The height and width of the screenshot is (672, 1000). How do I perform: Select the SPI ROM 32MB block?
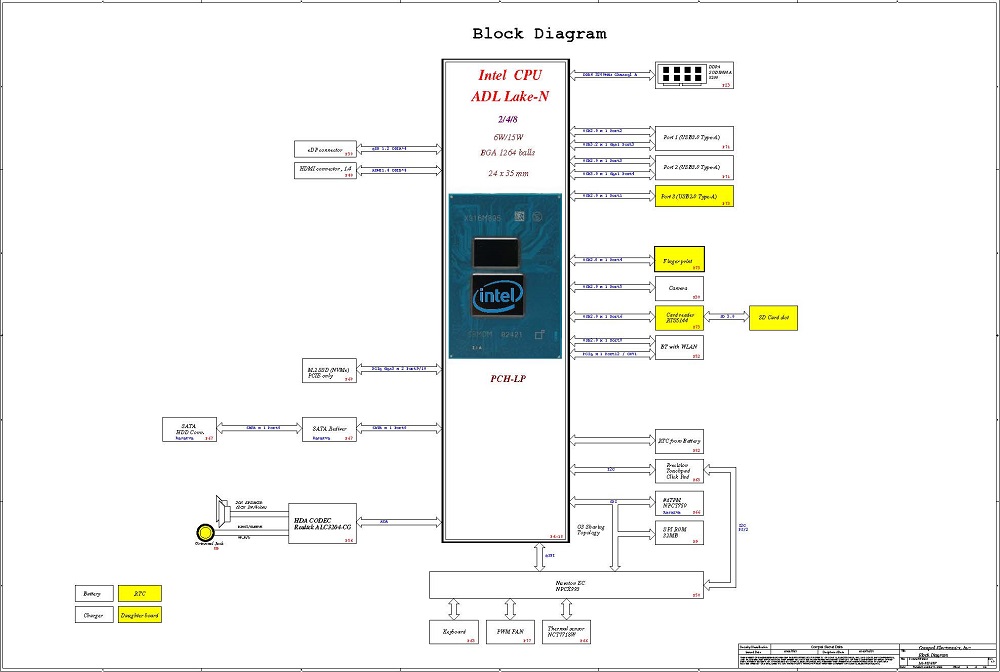(x=679, y=532)
